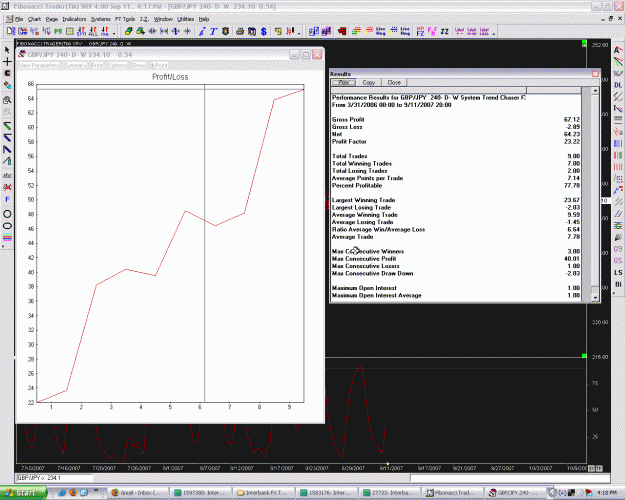Click the Windows Start button
This screenshot has width=625, height=500.
coord(23,493)
